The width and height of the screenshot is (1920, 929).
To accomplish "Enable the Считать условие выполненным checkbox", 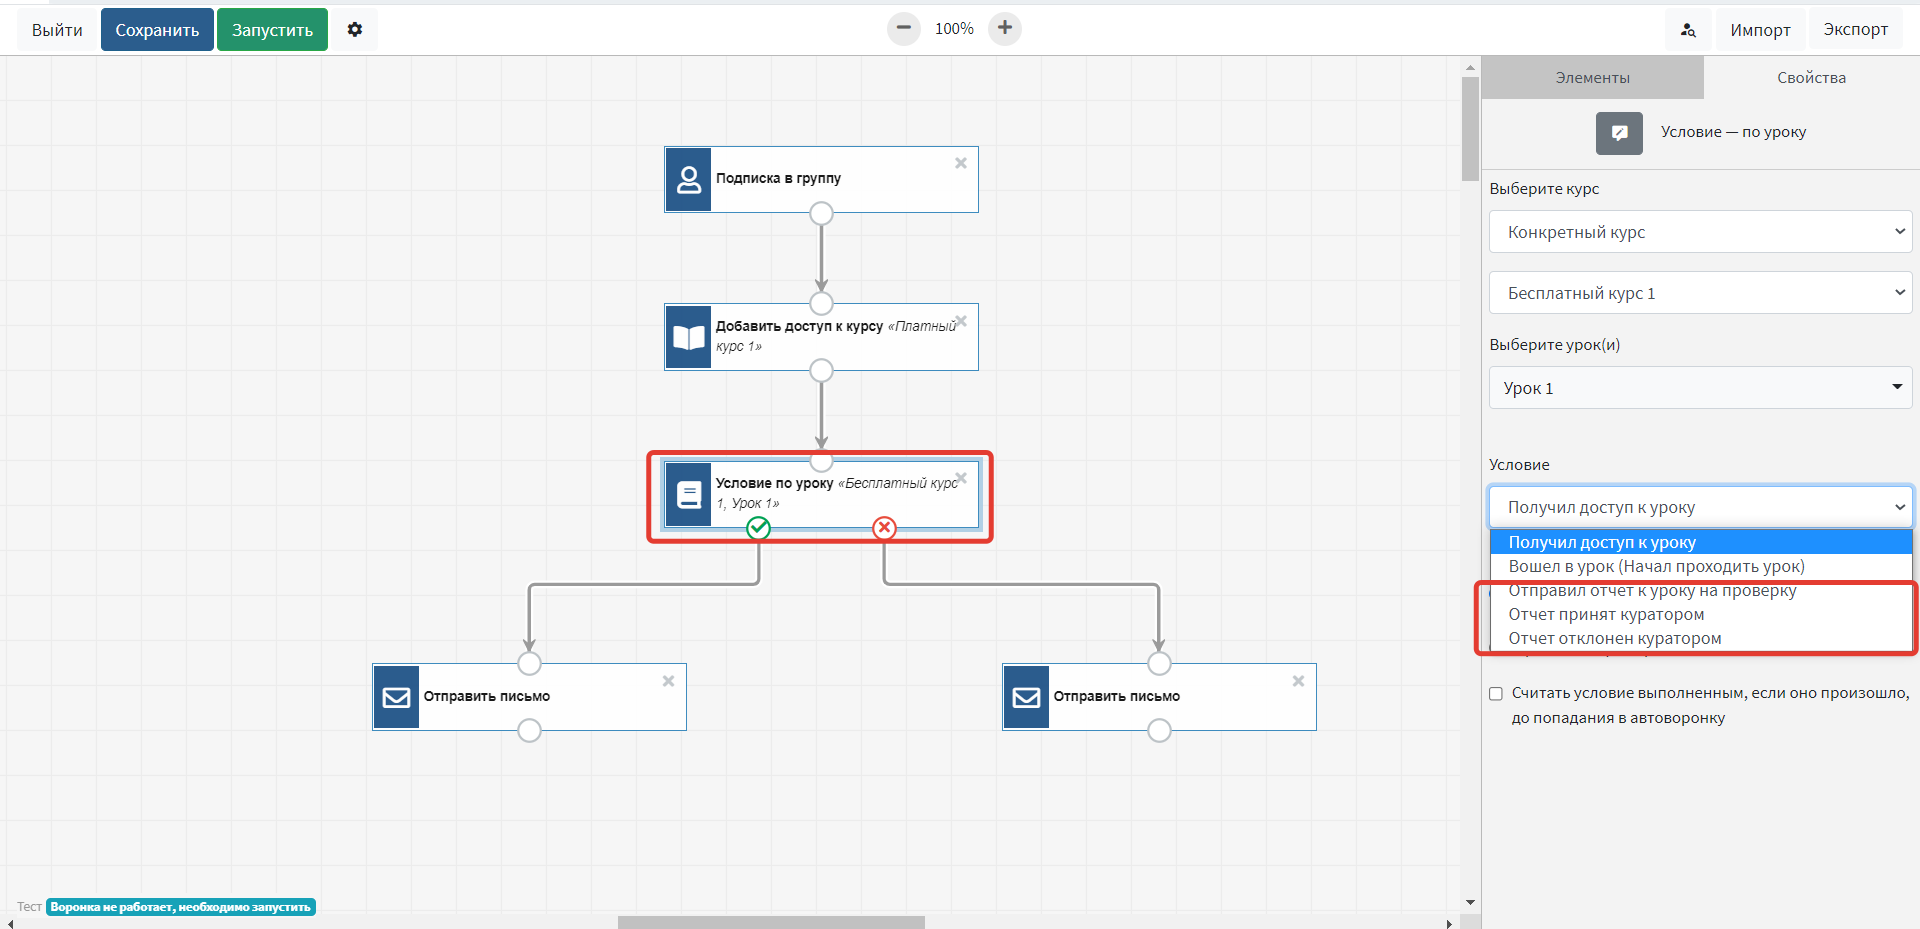I will [1496, 694].
